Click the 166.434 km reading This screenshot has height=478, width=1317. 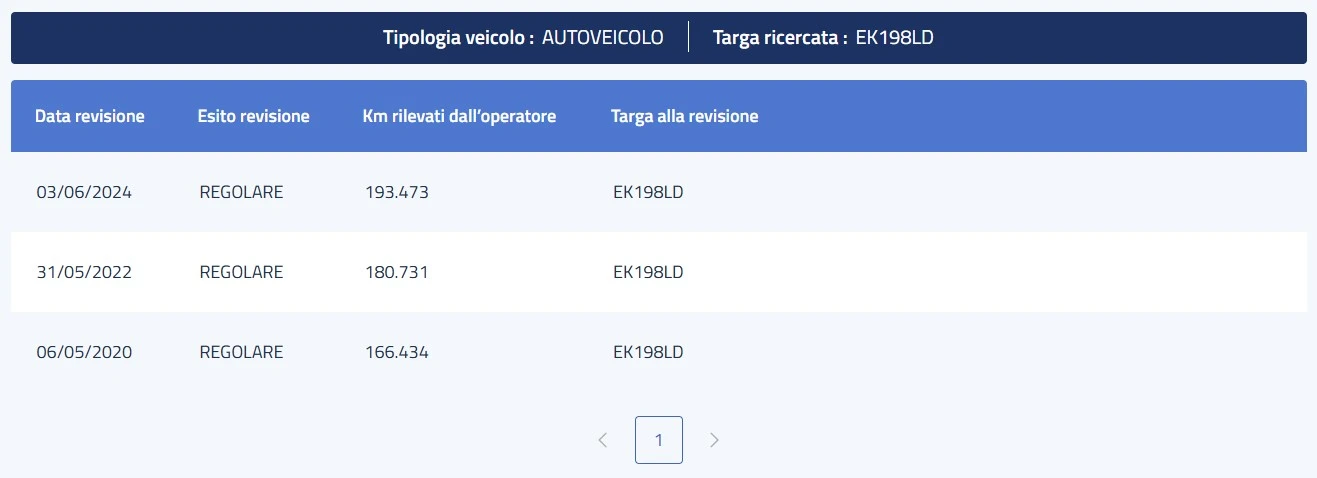(x=397, y=352)
